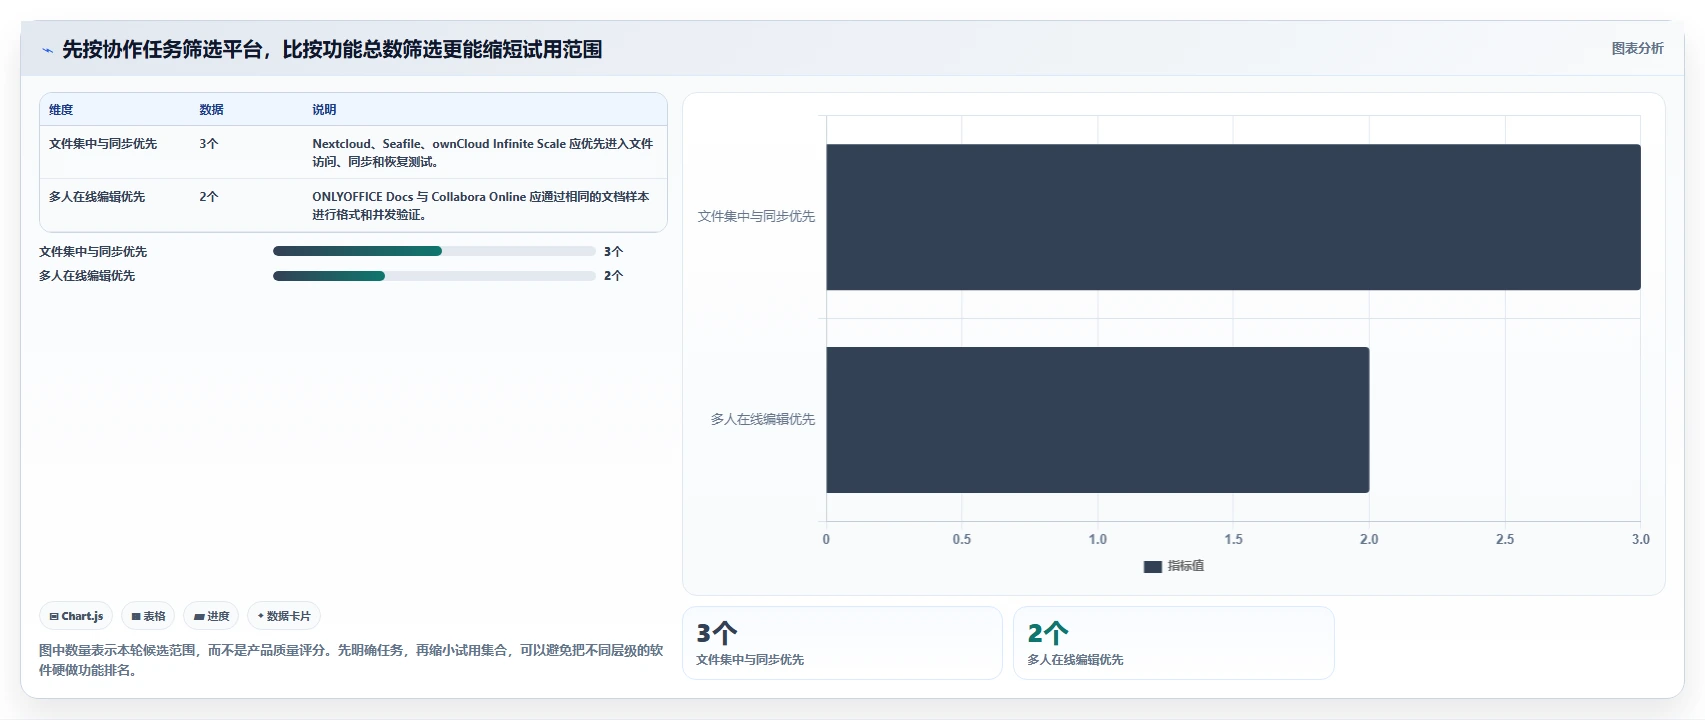Screen dimensions: 1705x720
Task: Click the ONLYOFFICE Docs description cell
Action: pyautogui.click(x=481, y=206)
